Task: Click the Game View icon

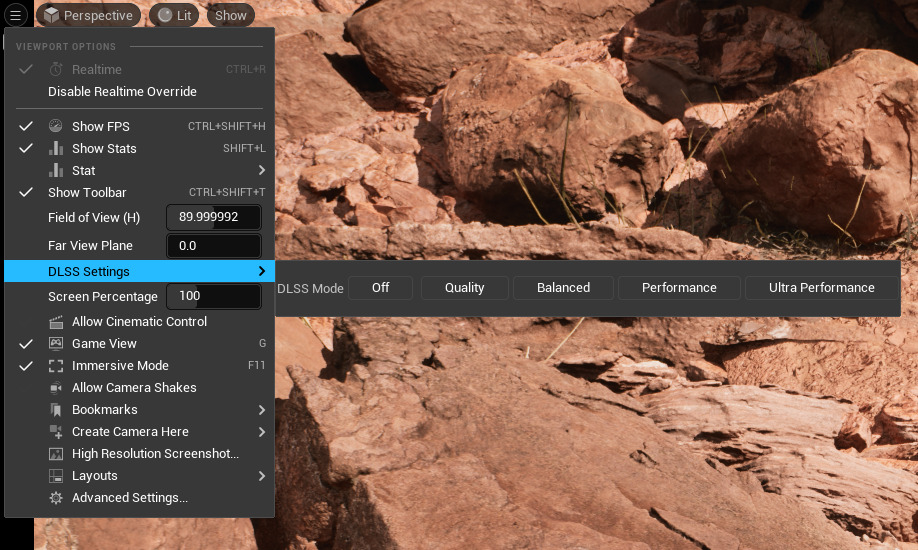Action: pos(56,343)
